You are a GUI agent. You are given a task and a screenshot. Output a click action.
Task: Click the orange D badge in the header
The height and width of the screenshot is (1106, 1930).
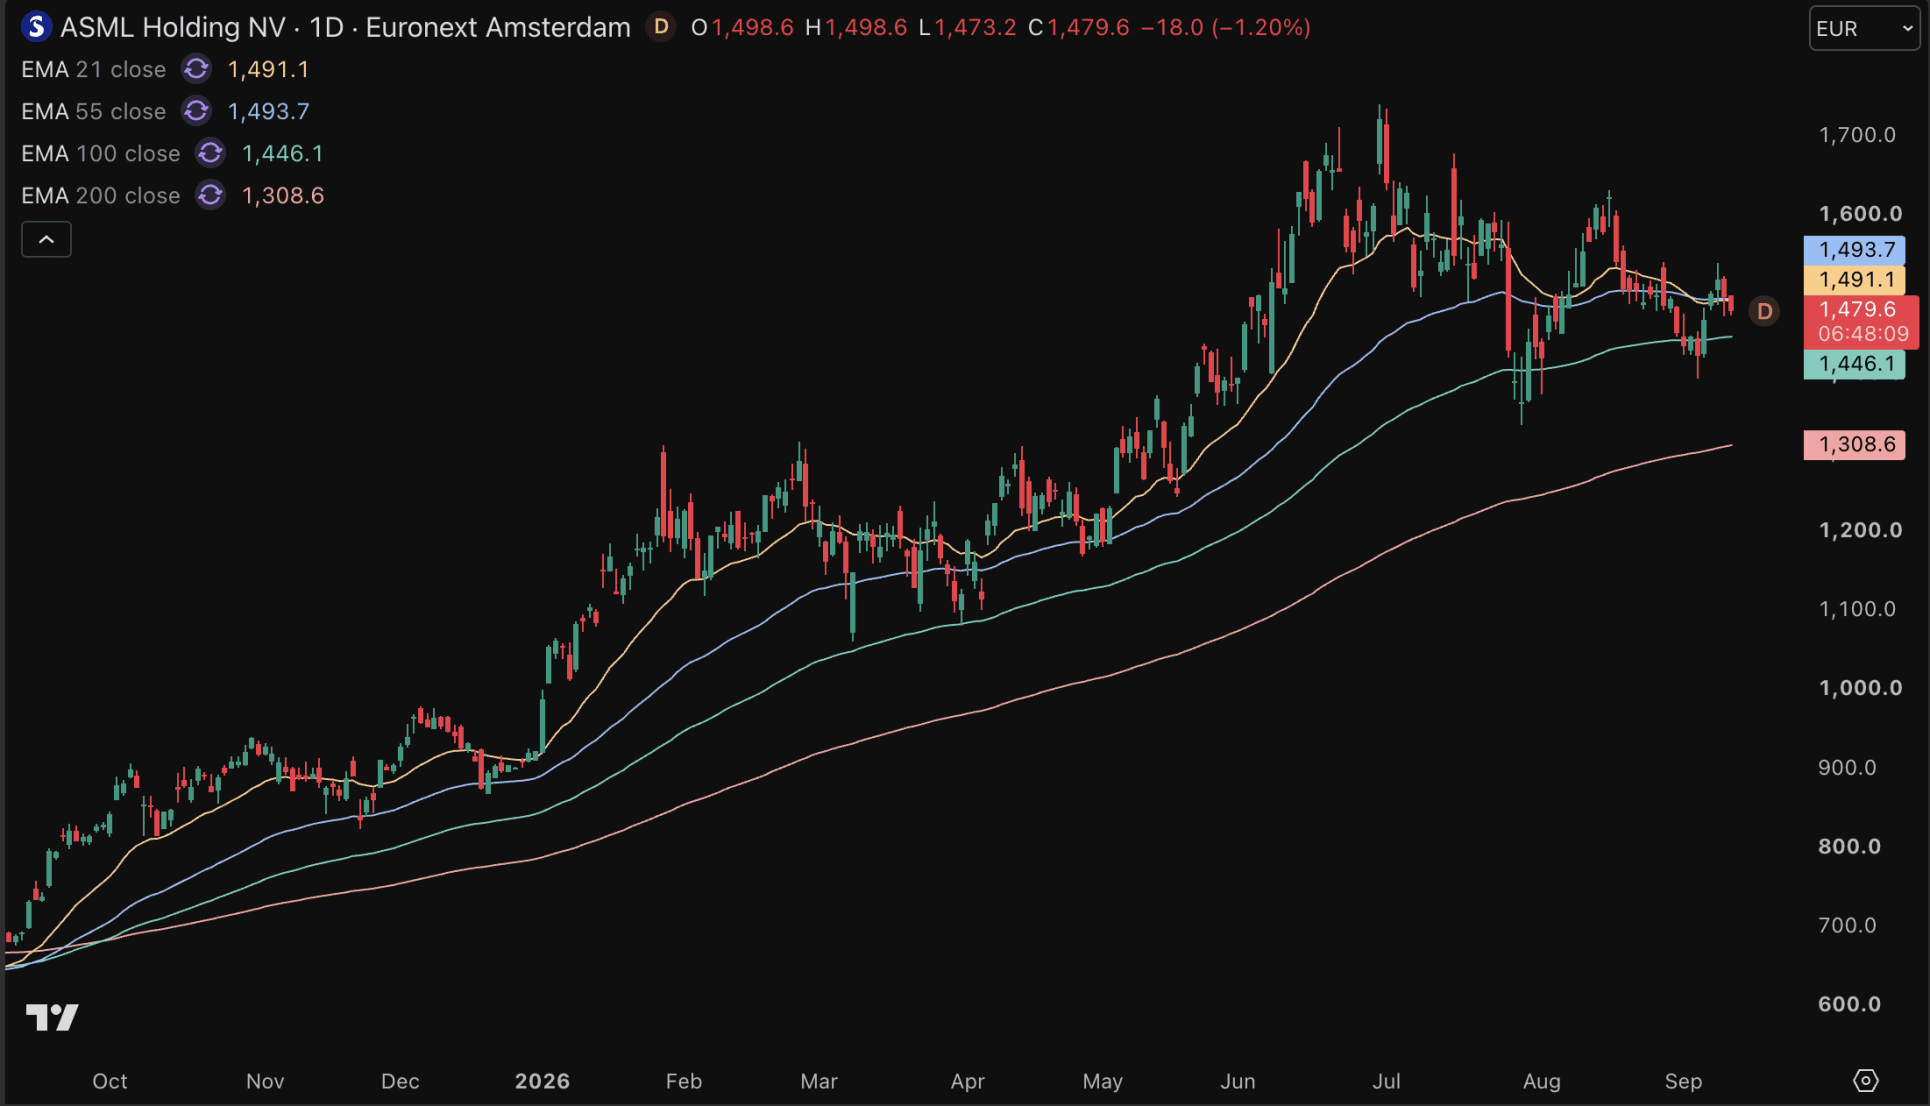pos(660,27)
